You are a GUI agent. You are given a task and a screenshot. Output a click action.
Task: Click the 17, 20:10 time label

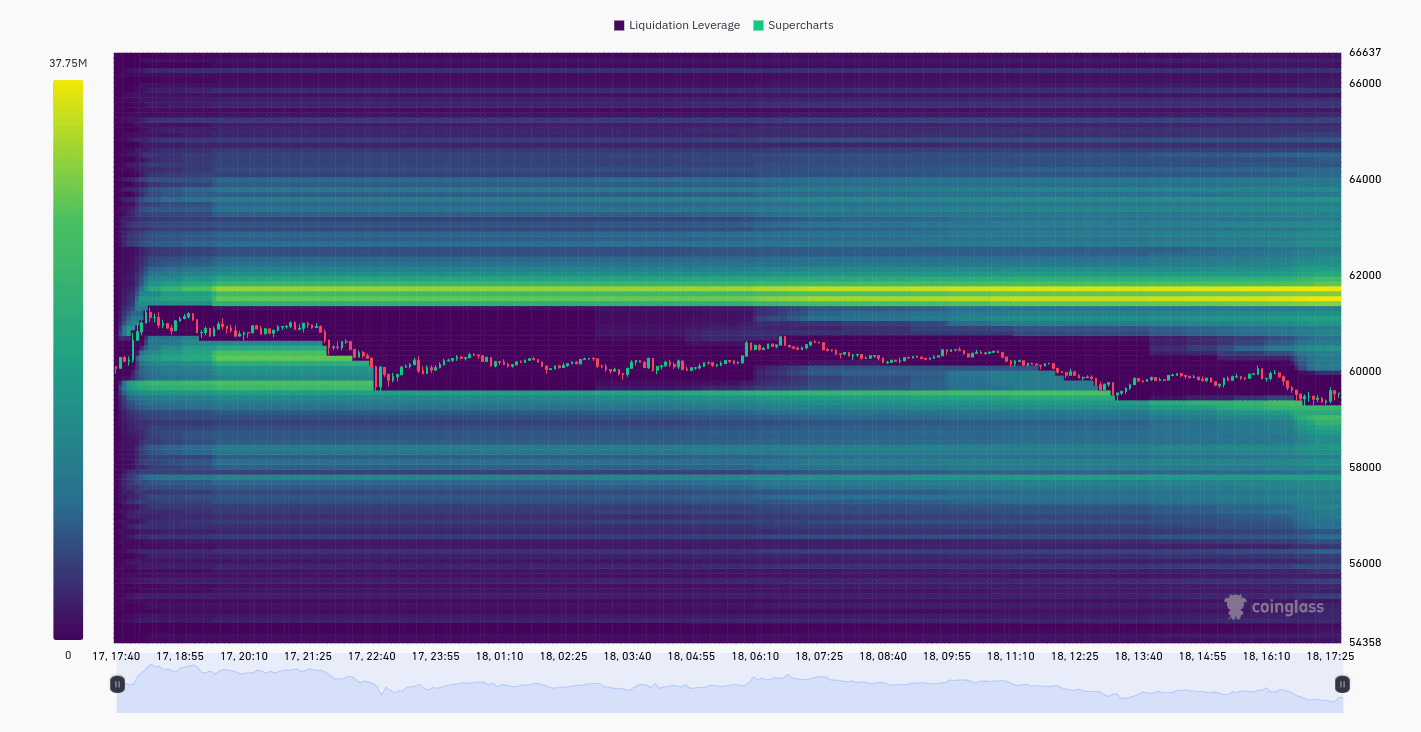244,656
